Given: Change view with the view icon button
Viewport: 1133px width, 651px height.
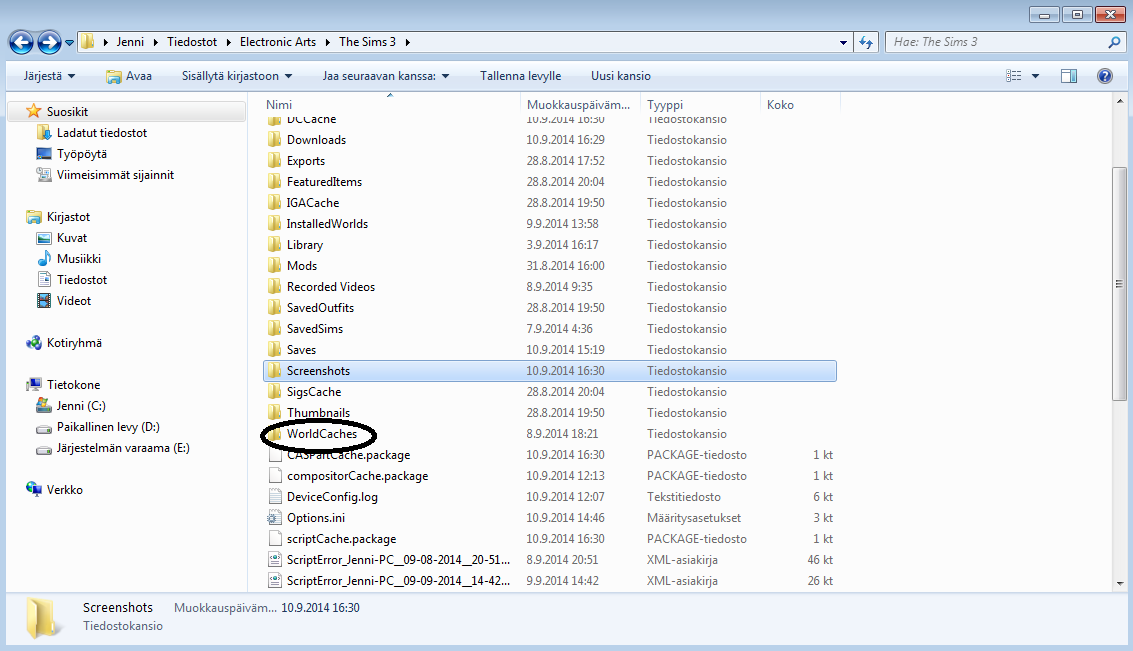Looking at the screenshot, I should point(1014,76).
